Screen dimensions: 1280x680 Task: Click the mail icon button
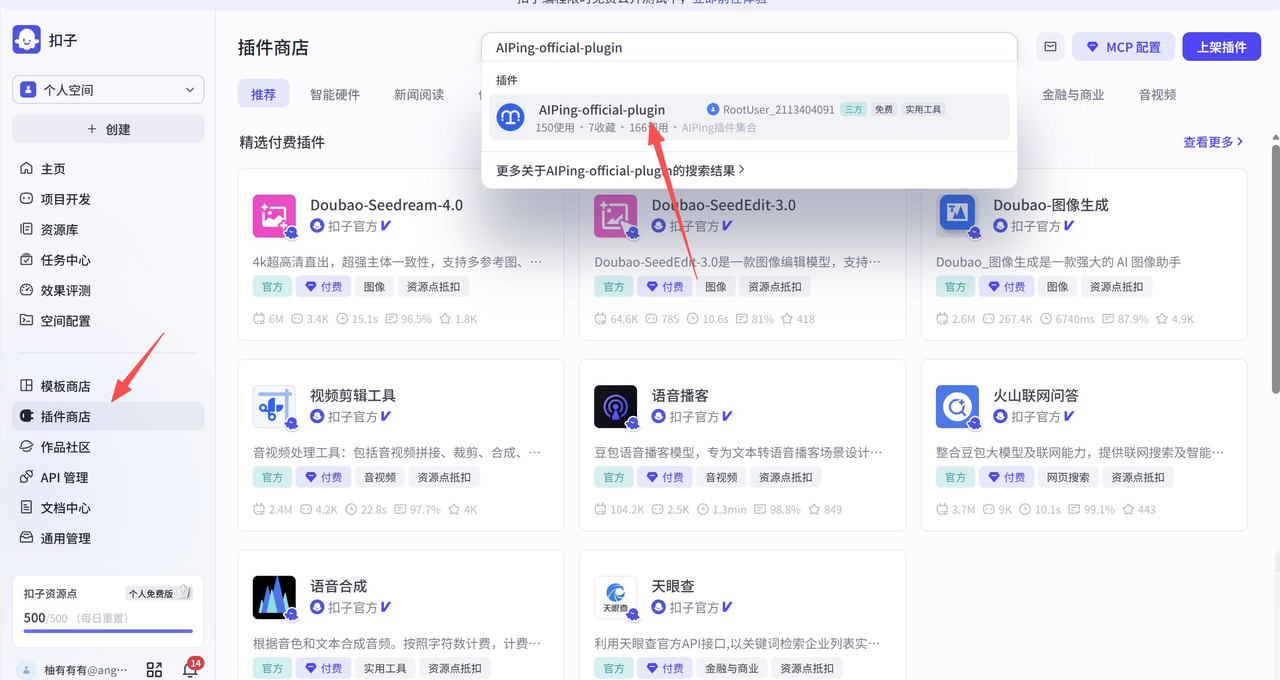pos(1050,47)
